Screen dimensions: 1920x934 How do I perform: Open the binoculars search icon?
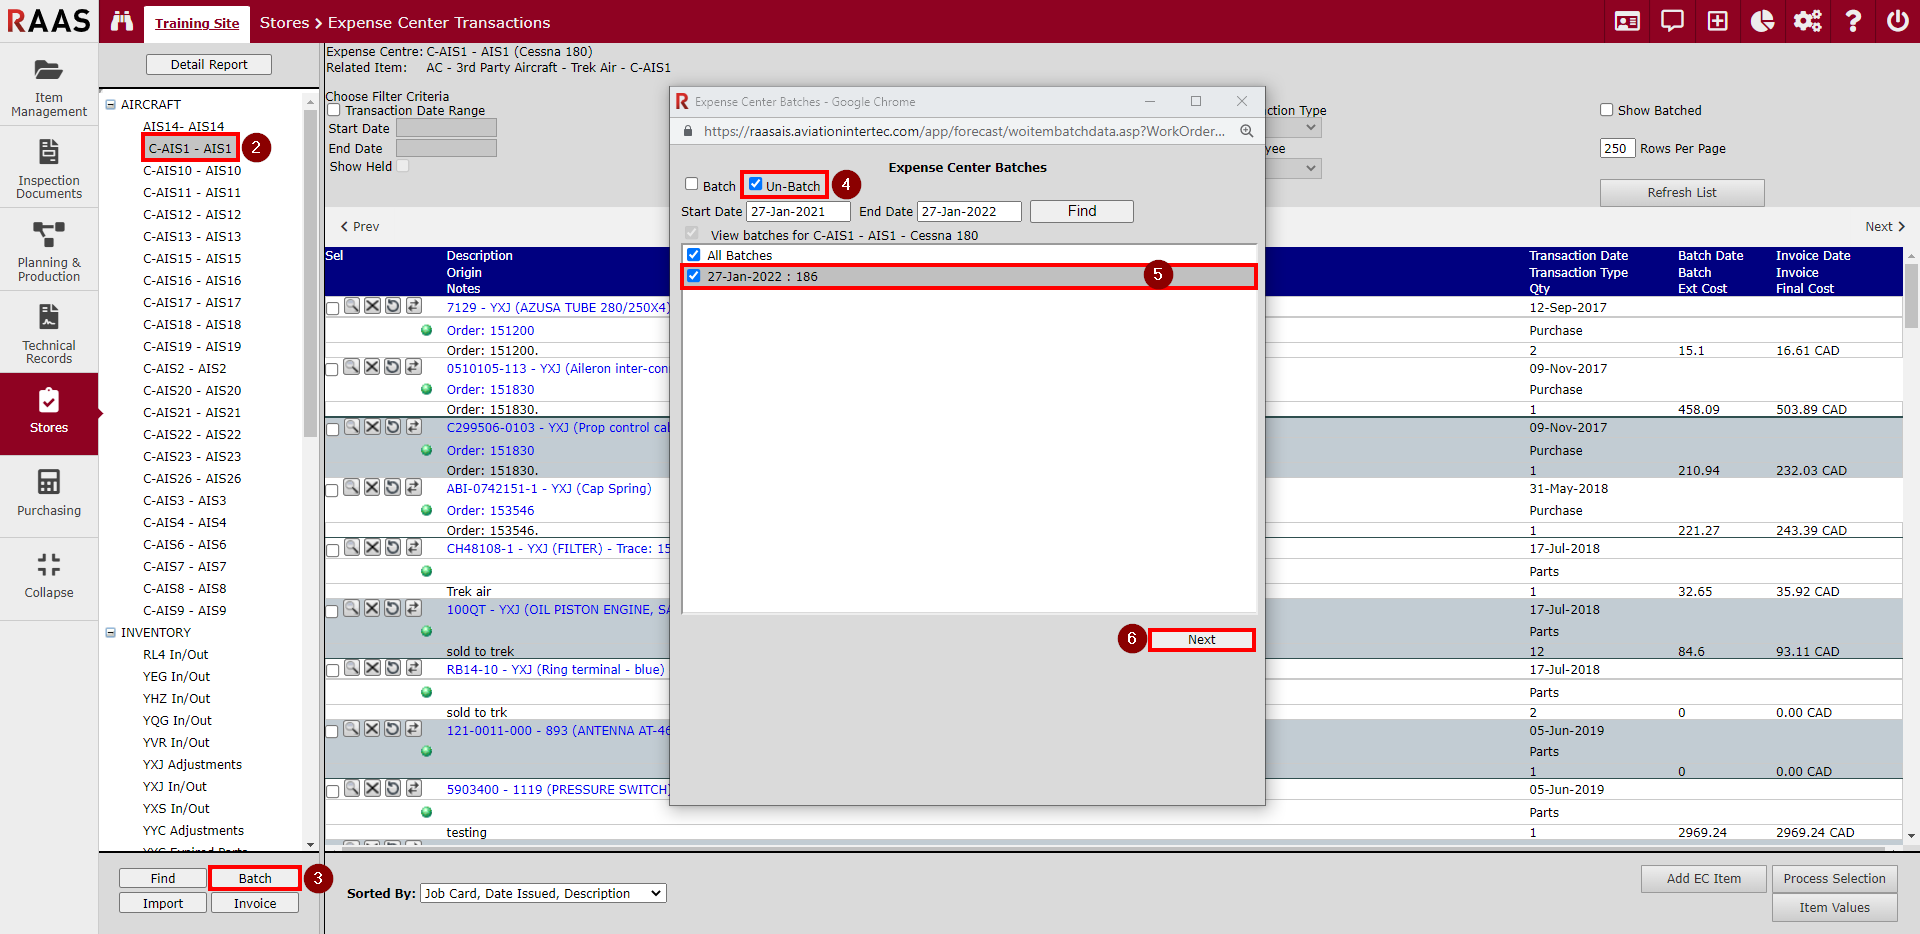[x=122, y=21]
